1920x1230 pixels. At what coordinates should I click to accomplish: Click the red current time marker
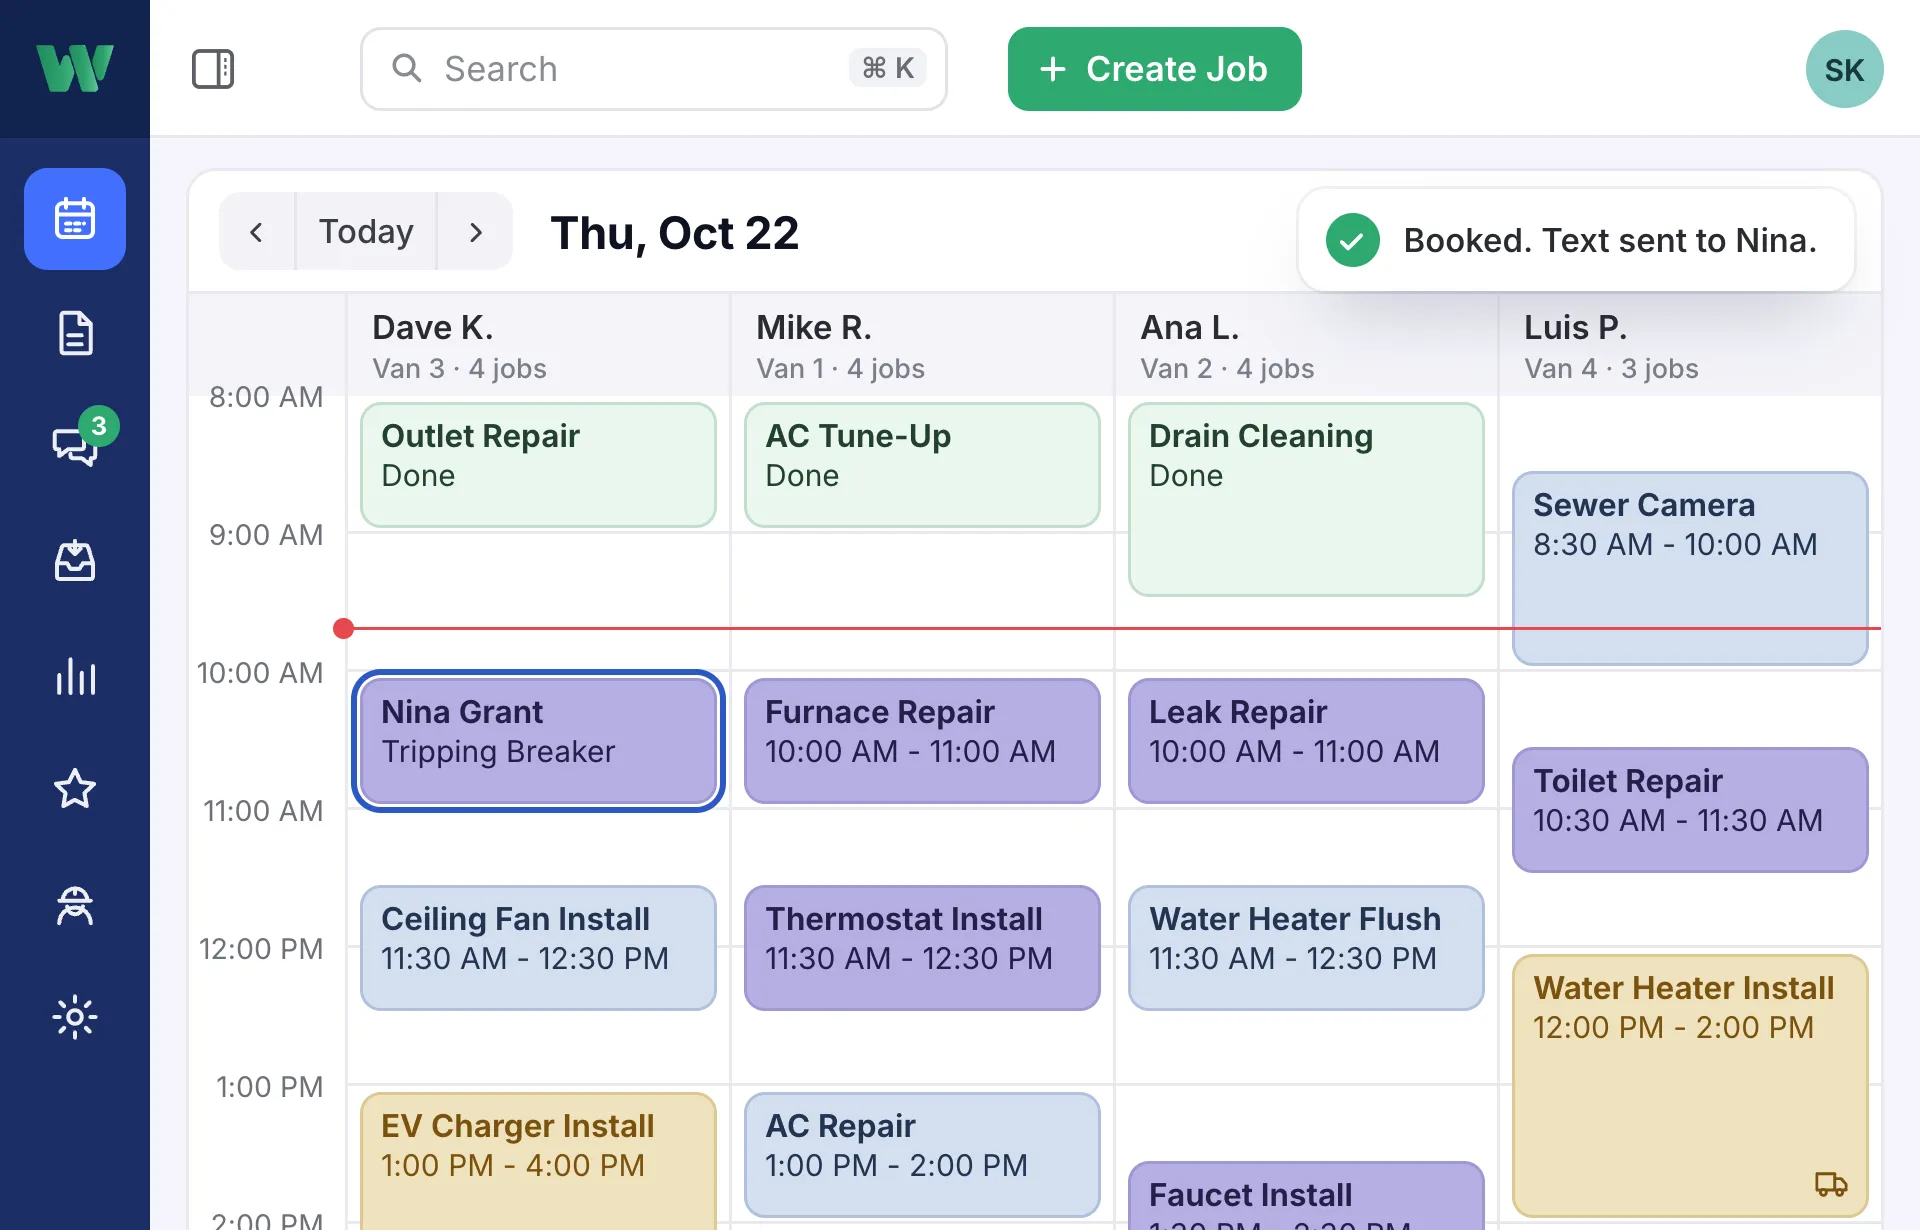point(343,628)
